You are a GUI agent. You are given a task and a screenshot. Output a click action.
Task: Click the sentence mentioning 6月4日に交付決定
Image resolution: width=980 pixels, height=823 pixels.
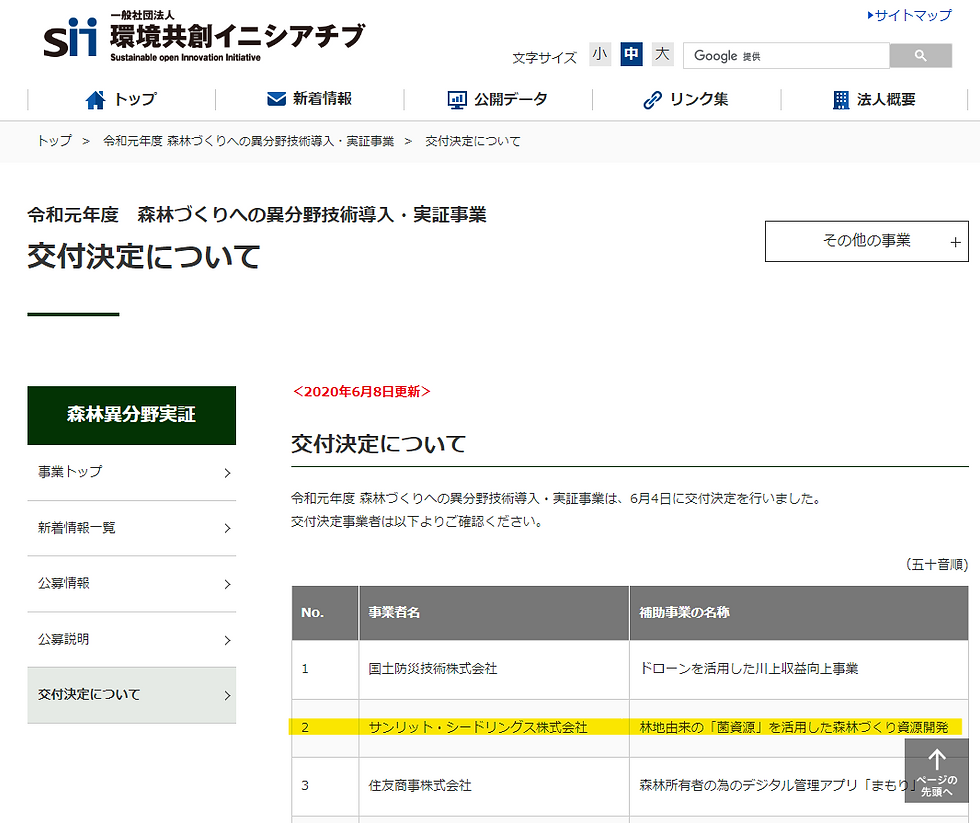point(556,499)
